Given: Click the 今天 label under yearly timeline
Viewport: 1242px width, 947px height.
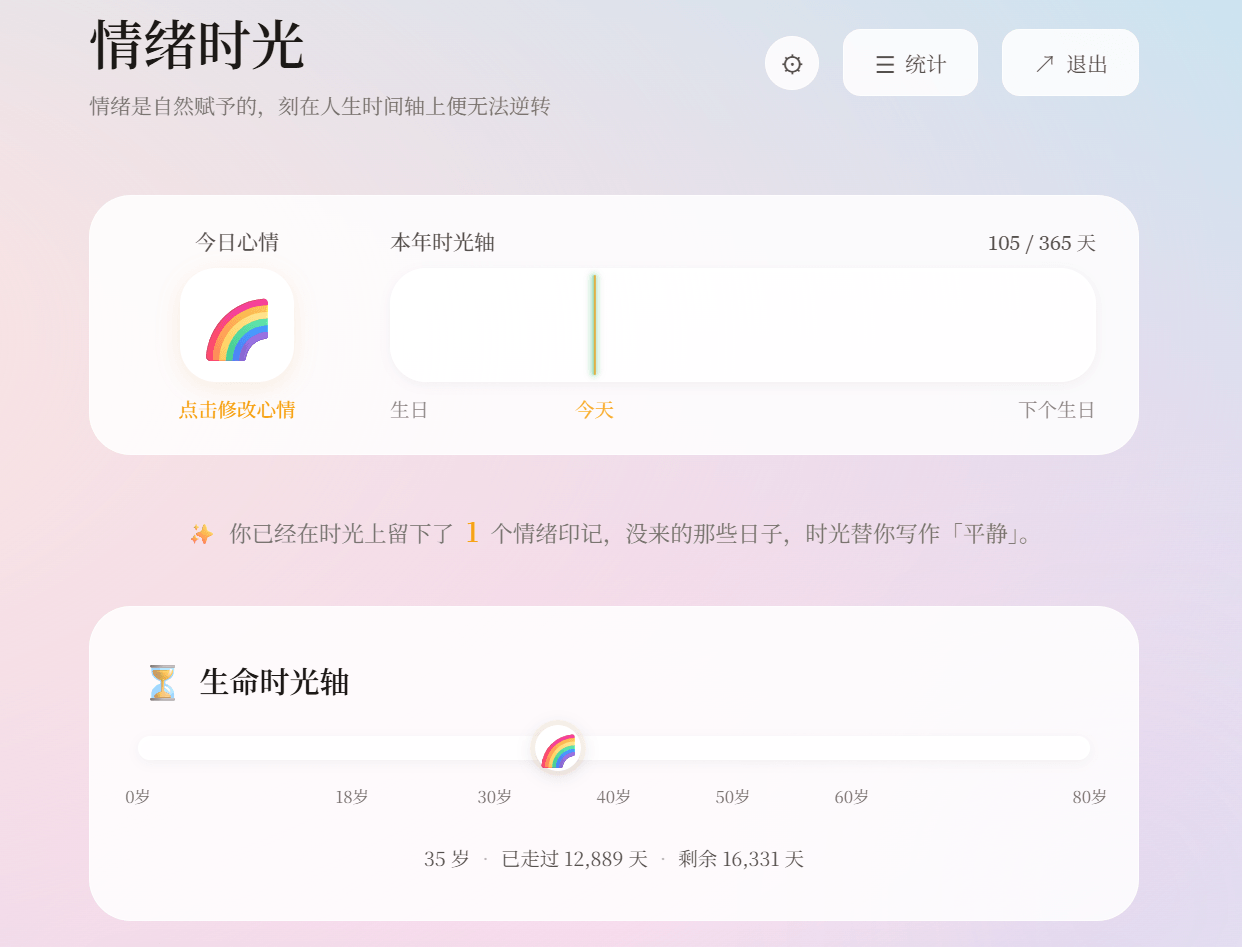Looking at the screenshot, I should (594, 410).
